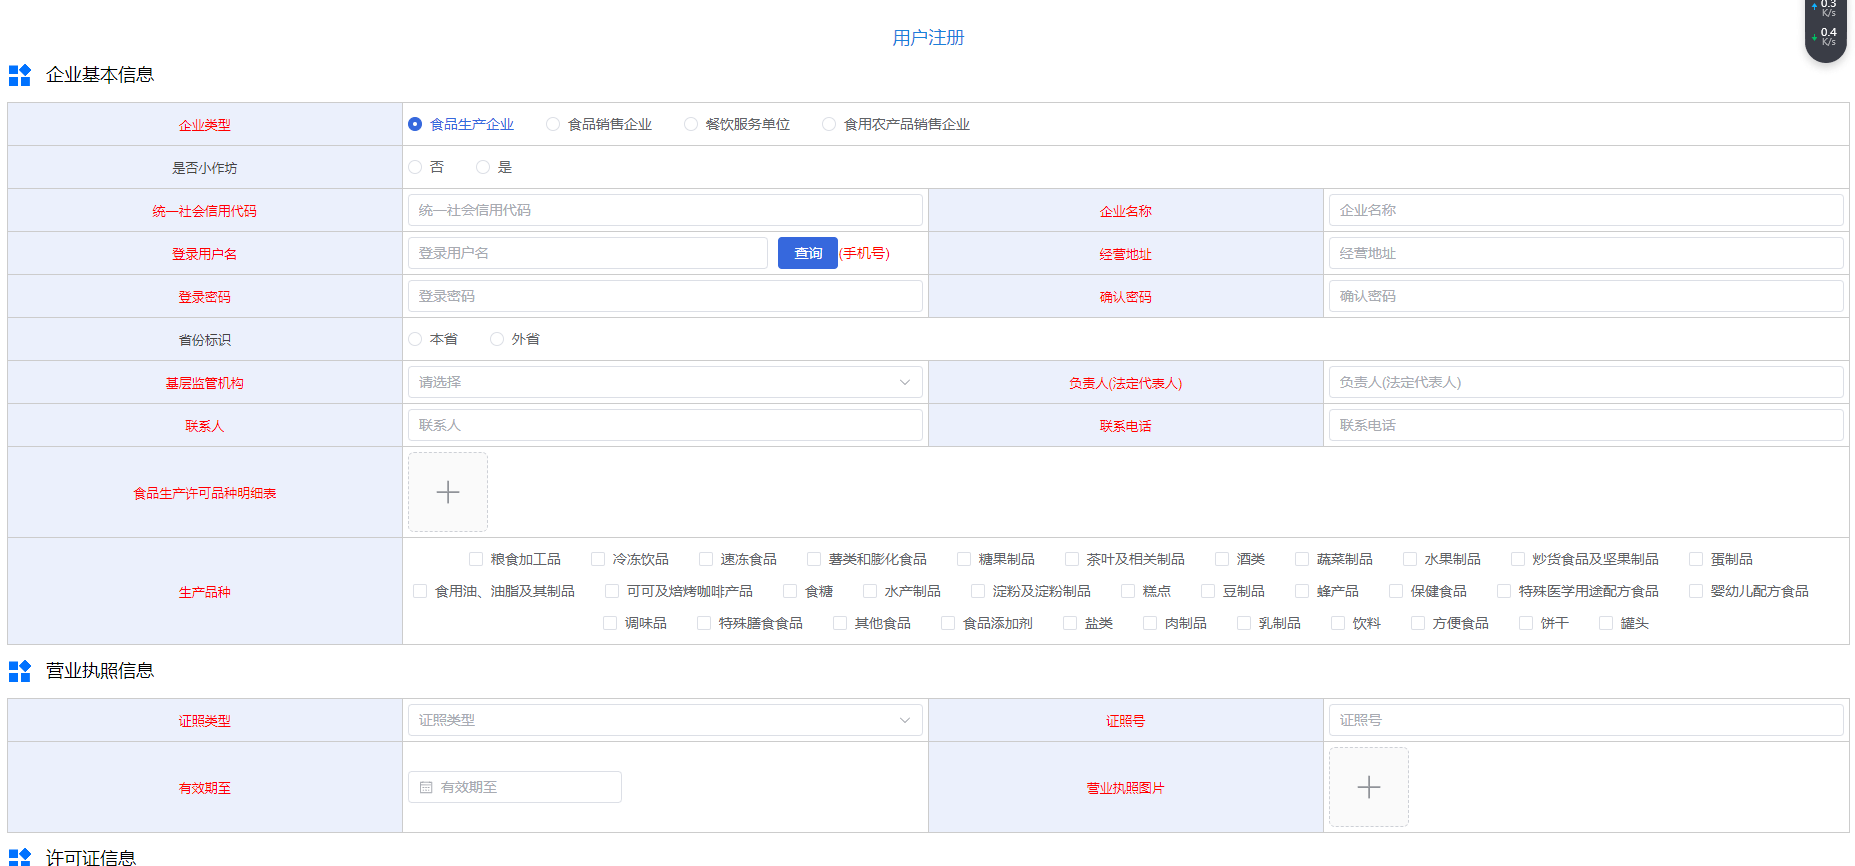The height and width of the screenshot is (866, 1855).
Task: Click the 联系电话 input field
Action: [x=1586, y=425]
